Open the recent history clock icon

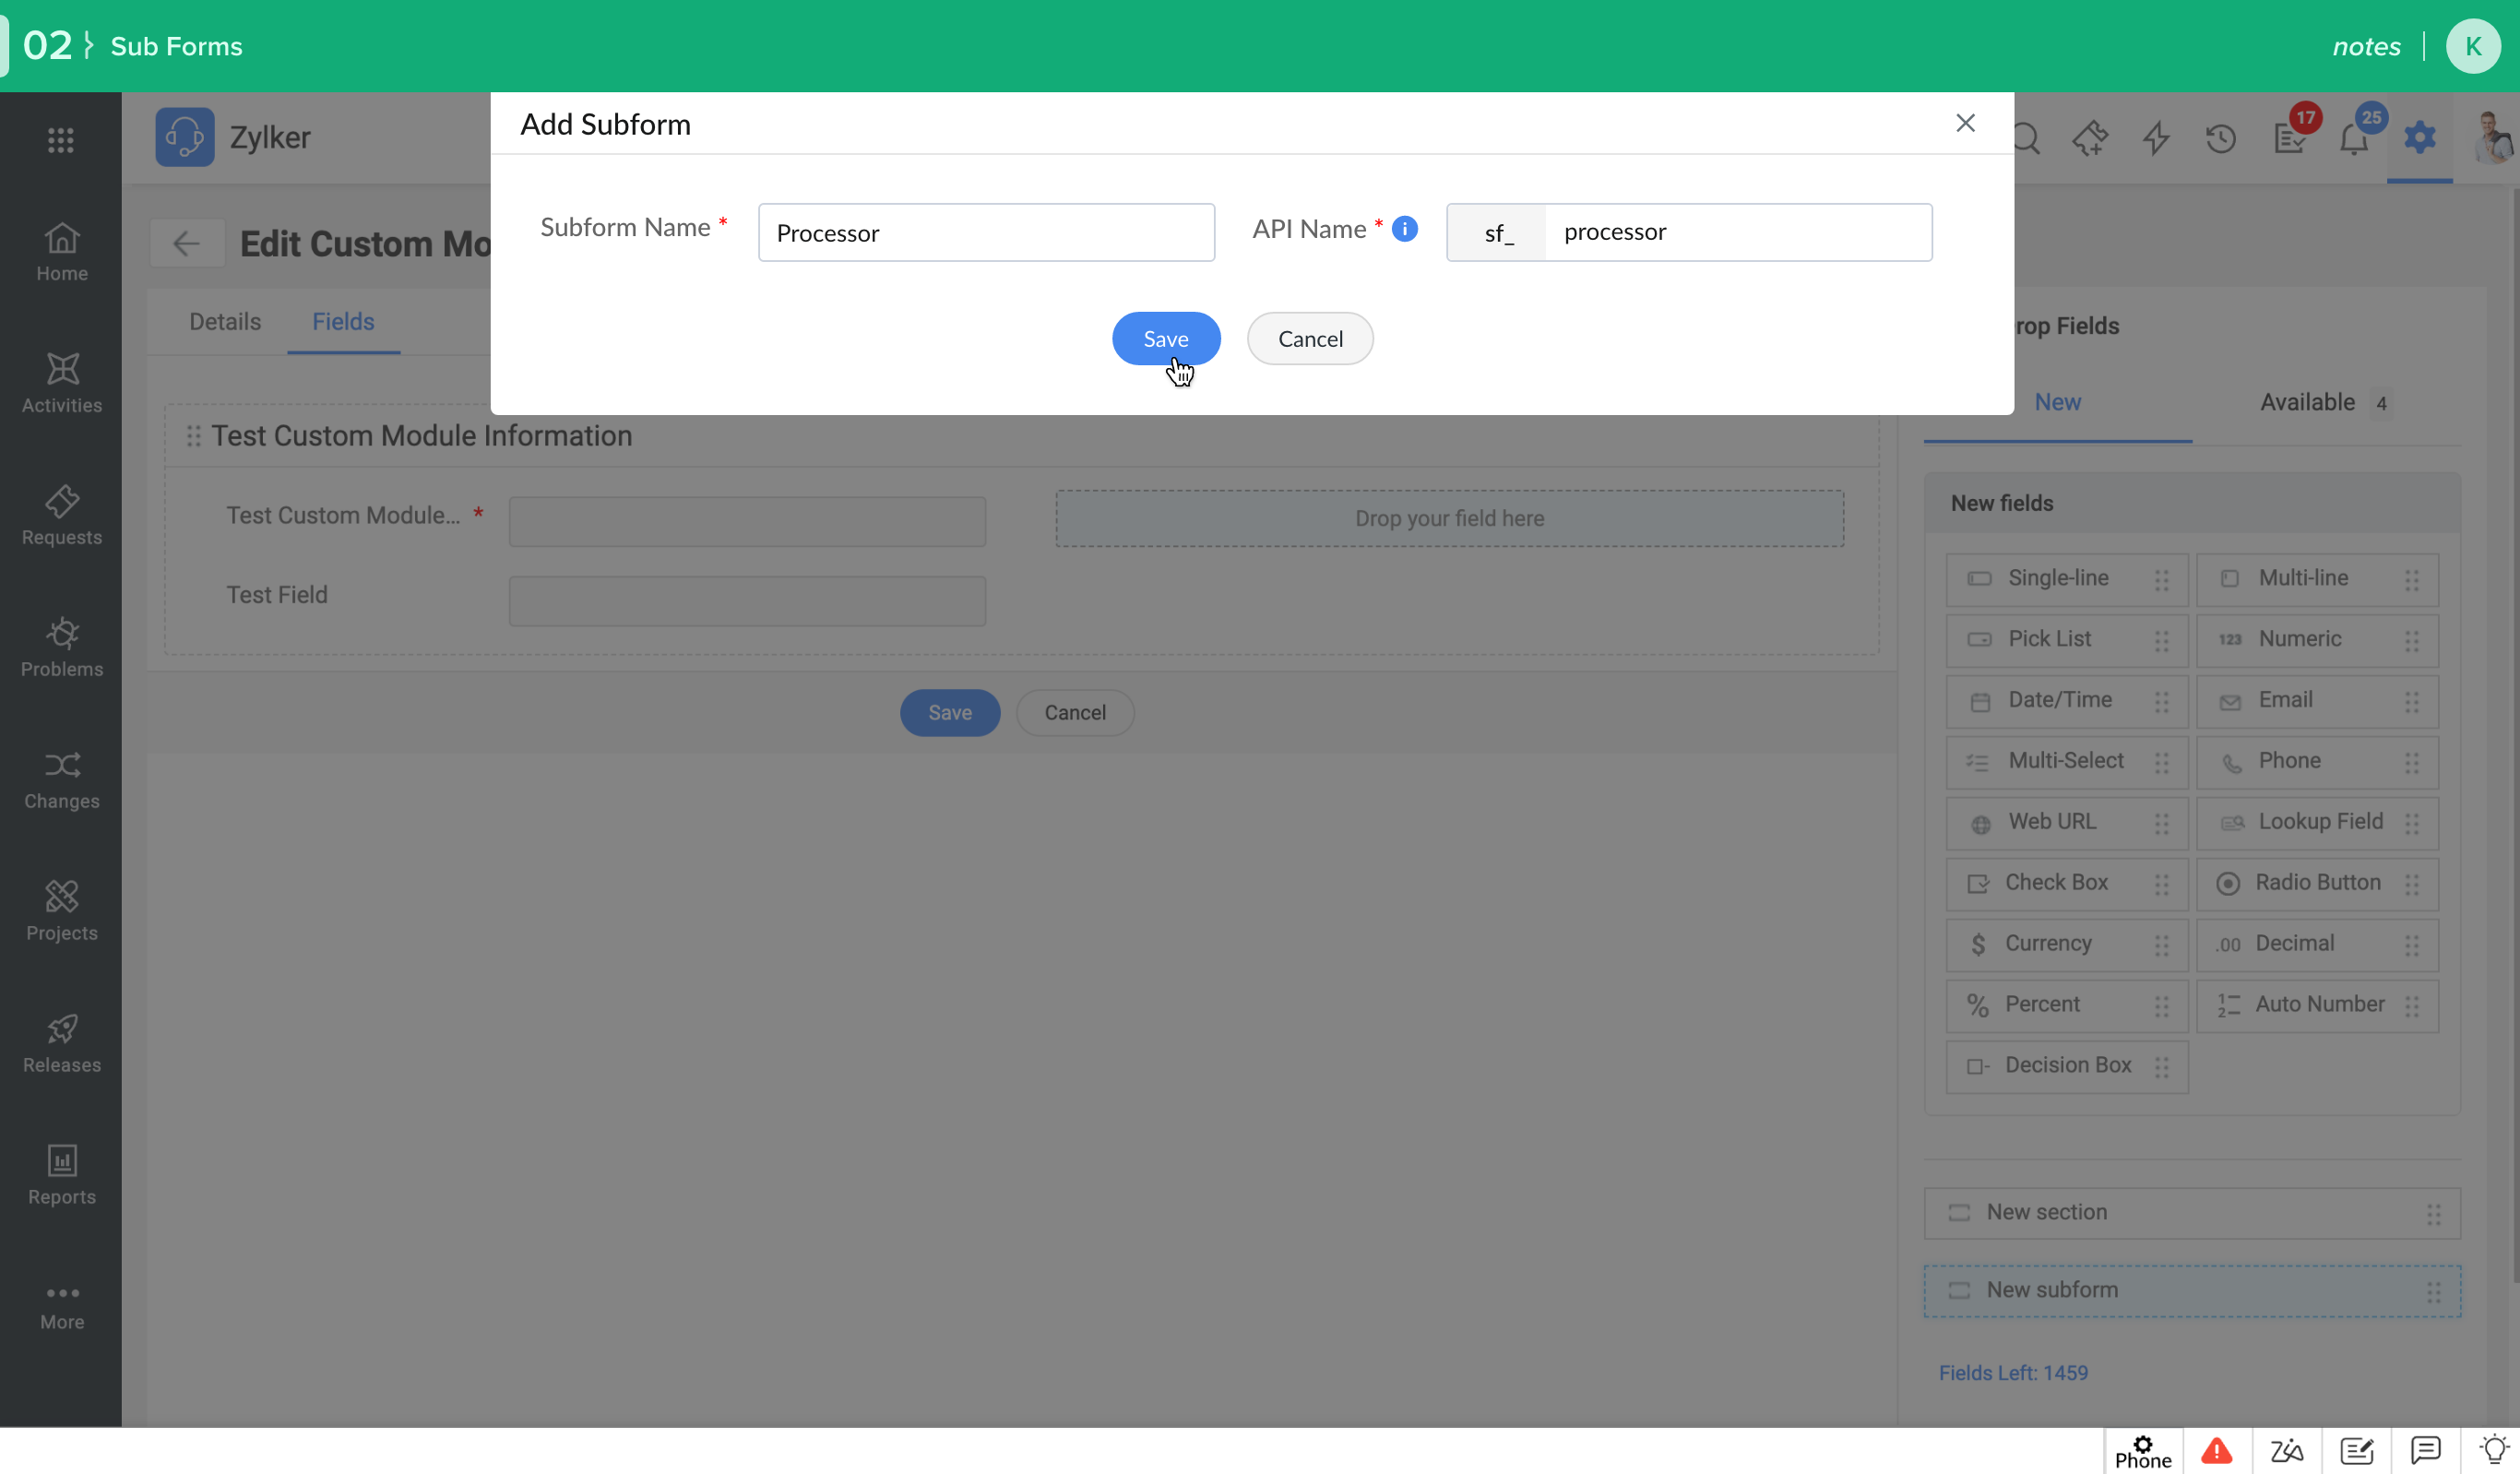2220,138
